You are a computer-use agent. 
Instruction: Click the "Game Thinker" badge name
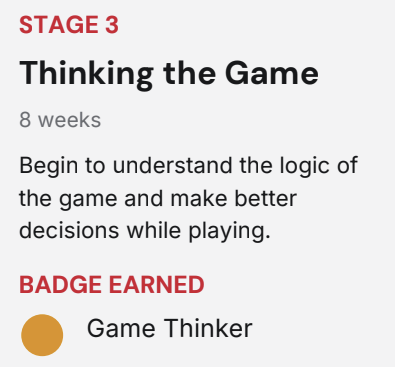point(170,328)
